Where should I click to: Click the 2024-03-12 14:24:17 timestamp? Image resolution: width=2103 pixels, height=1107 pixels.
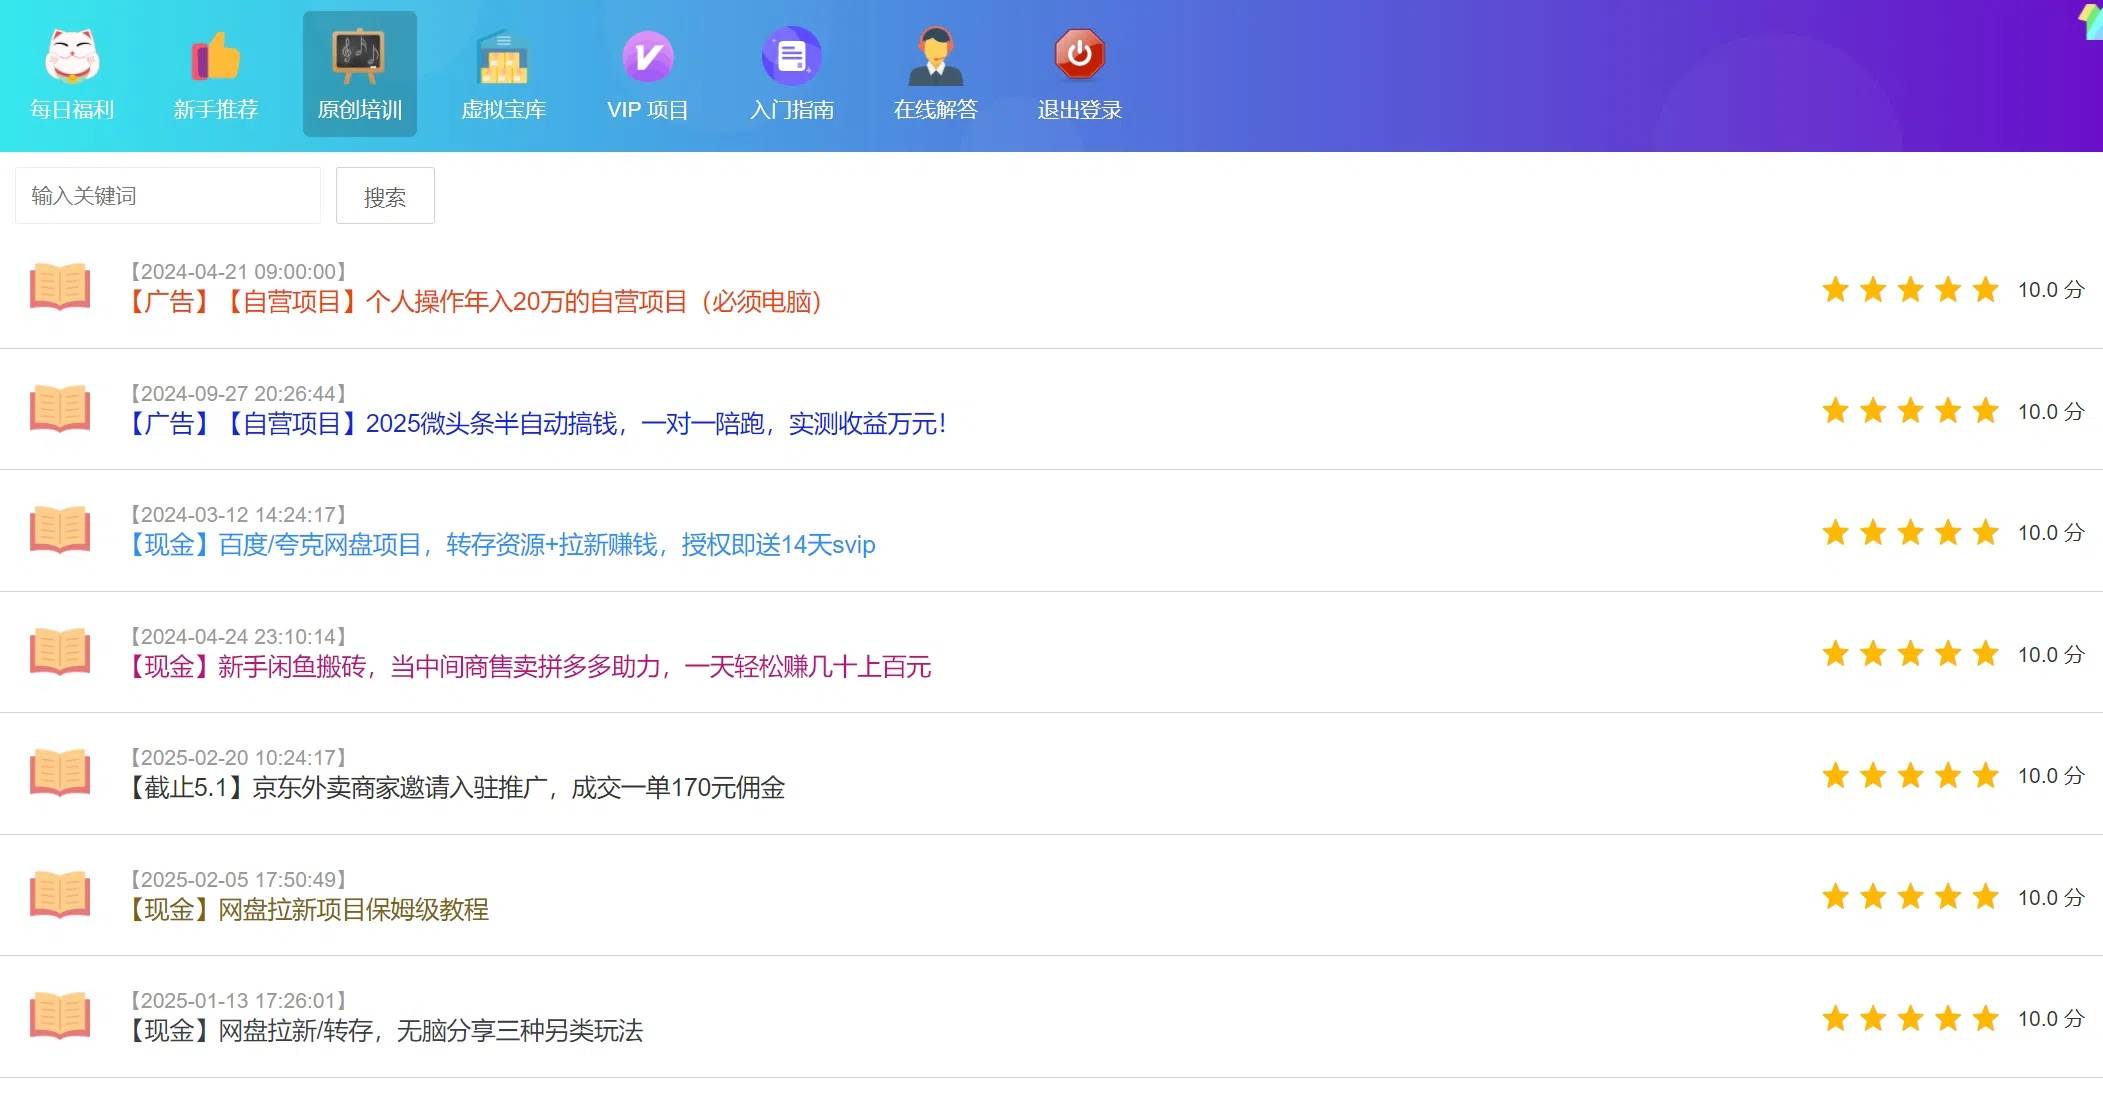238,515
